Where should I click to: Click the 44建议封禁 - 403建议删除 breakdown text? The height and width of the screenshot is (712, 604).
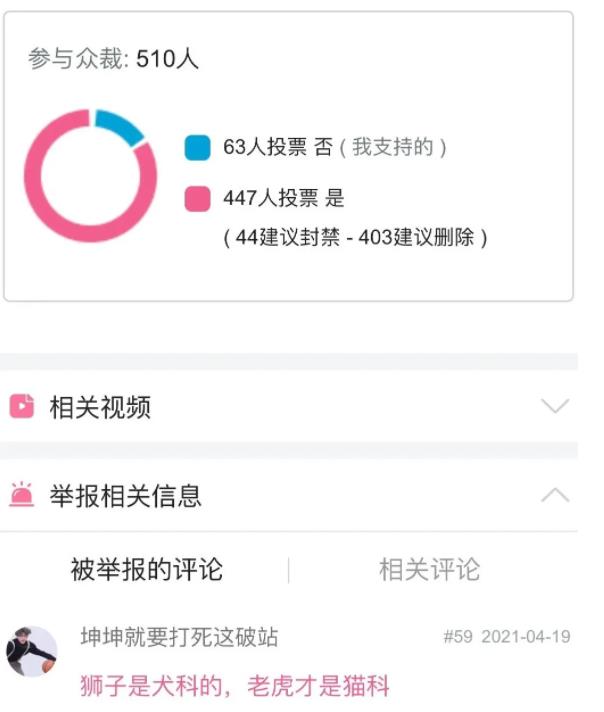click(355, 238)
